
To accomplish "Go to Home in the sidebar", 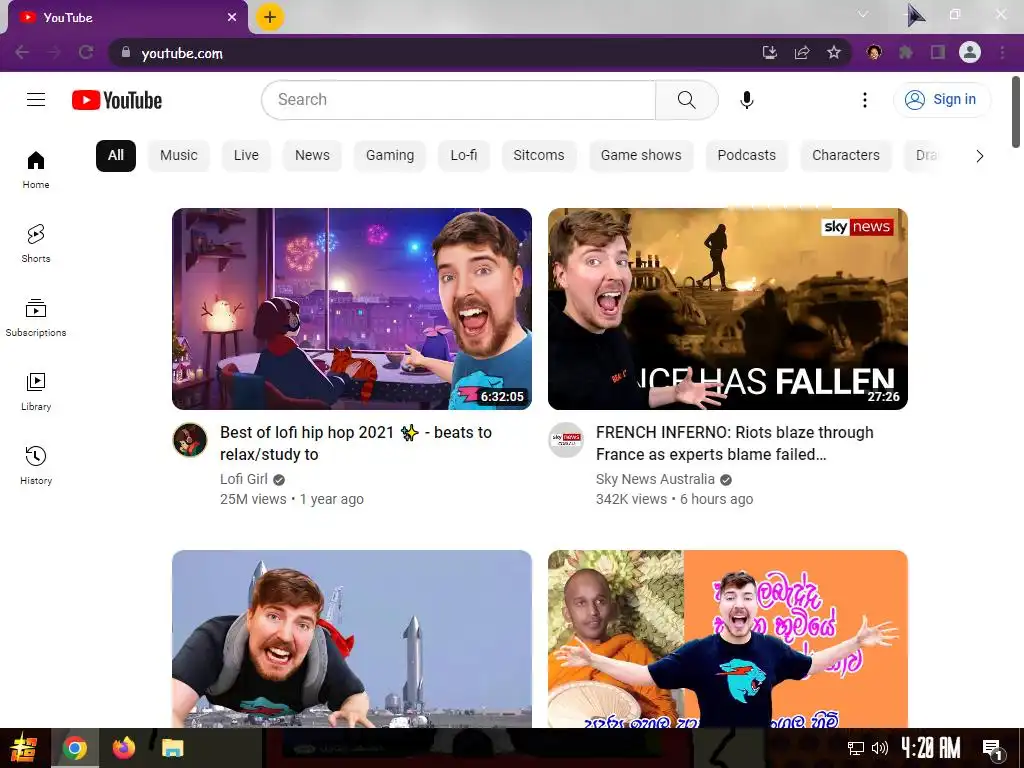I will 36,170.
